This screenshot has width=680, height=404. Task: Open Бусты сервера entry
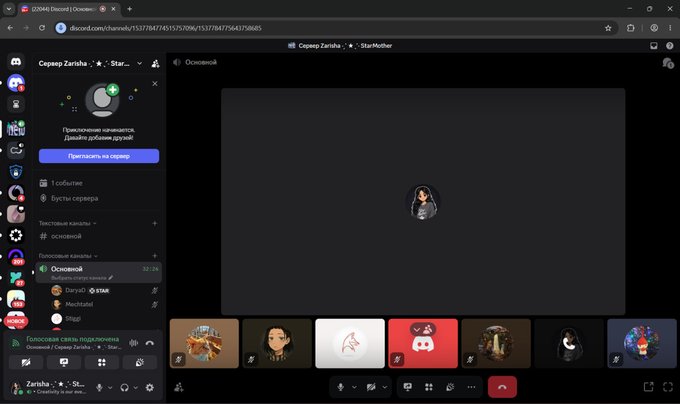tap(99, 198)
